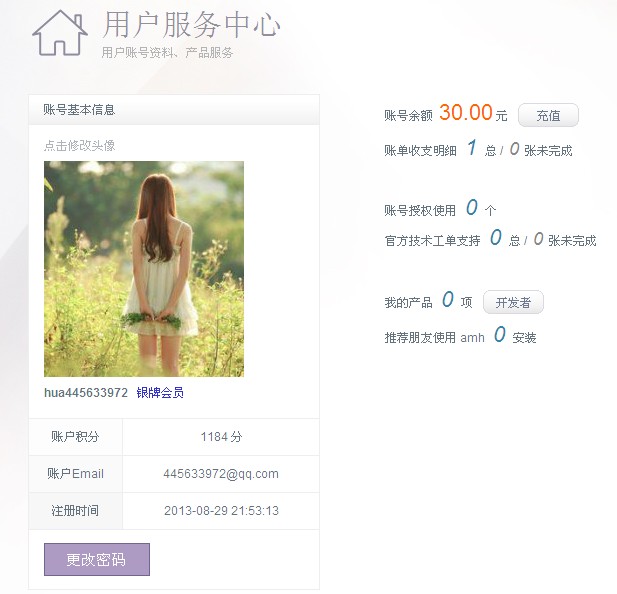Click the unfinished count in 官方技术工单支持 row
Viewport: 617px width, 594px height.
click(x=538, y=239)
